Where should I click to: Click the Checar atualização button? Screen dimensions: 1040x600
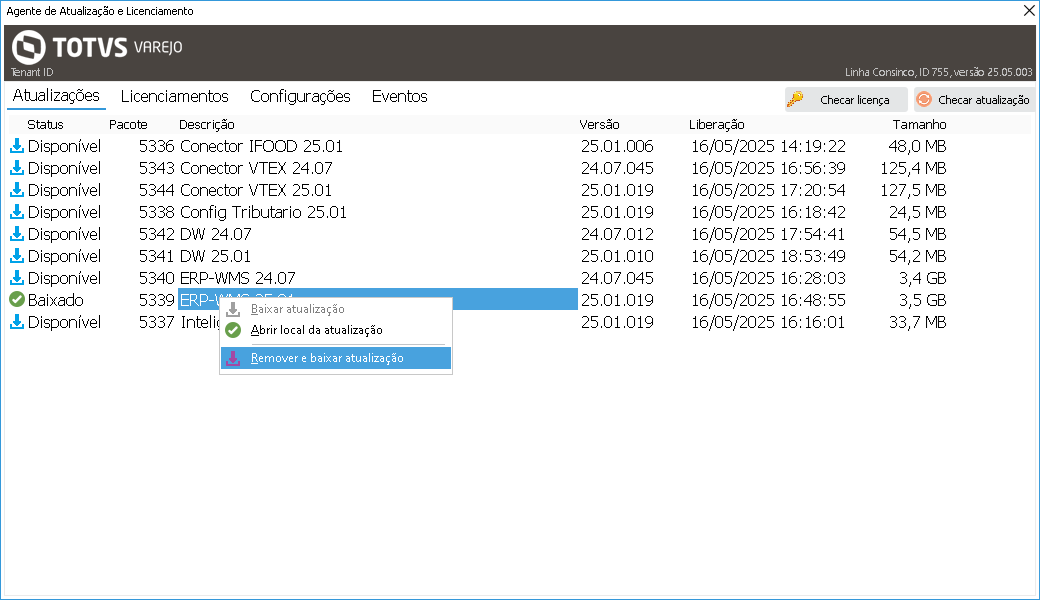point(974,99)
